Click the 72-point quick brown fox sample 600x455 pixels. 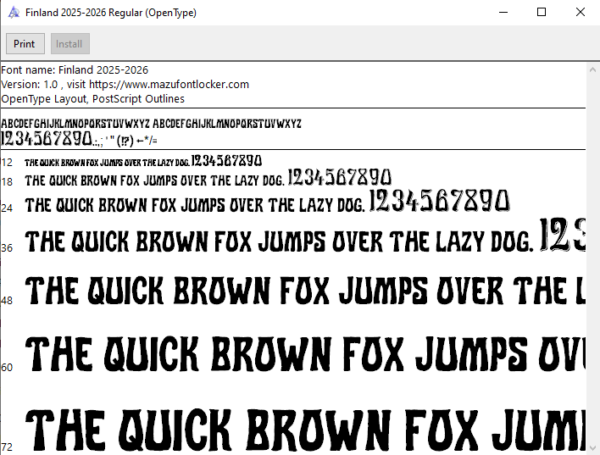tap(305, 431)
